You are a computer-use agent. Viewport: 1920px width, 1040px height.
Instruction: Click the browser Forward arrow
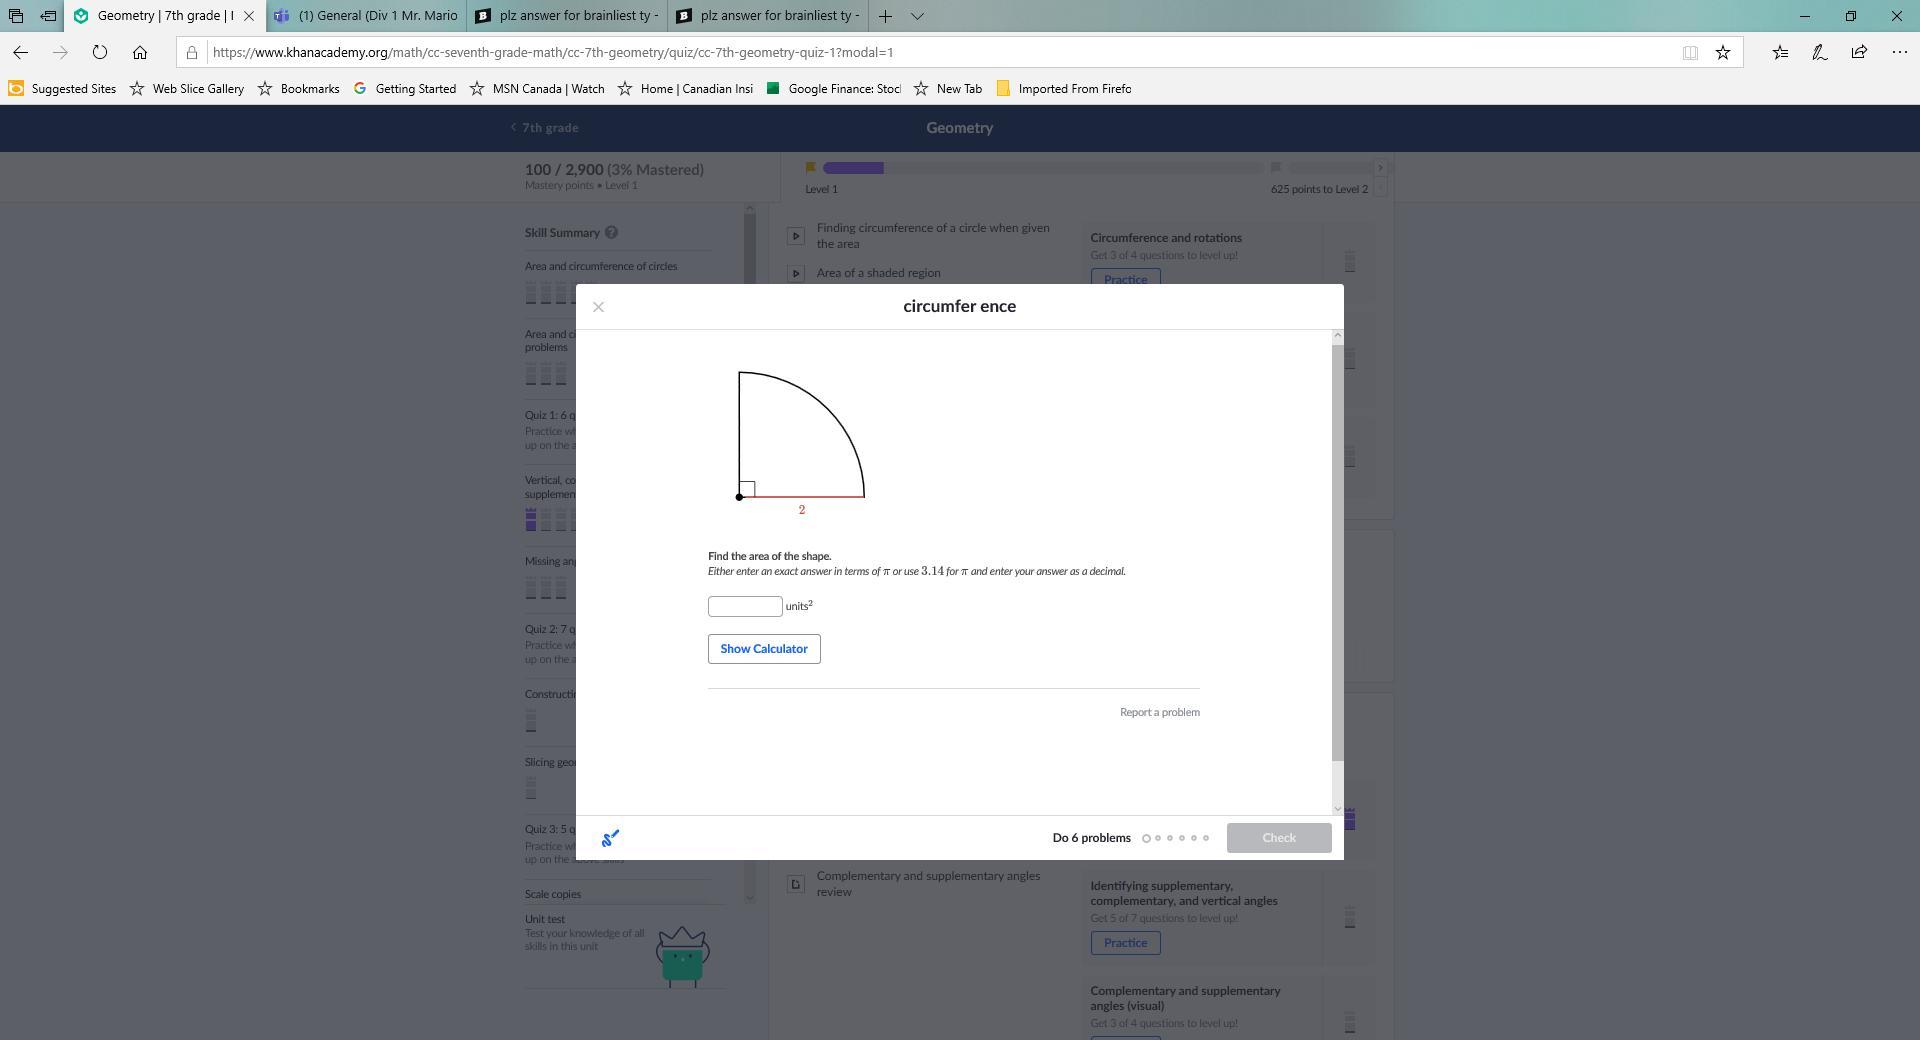click(60, 52)
